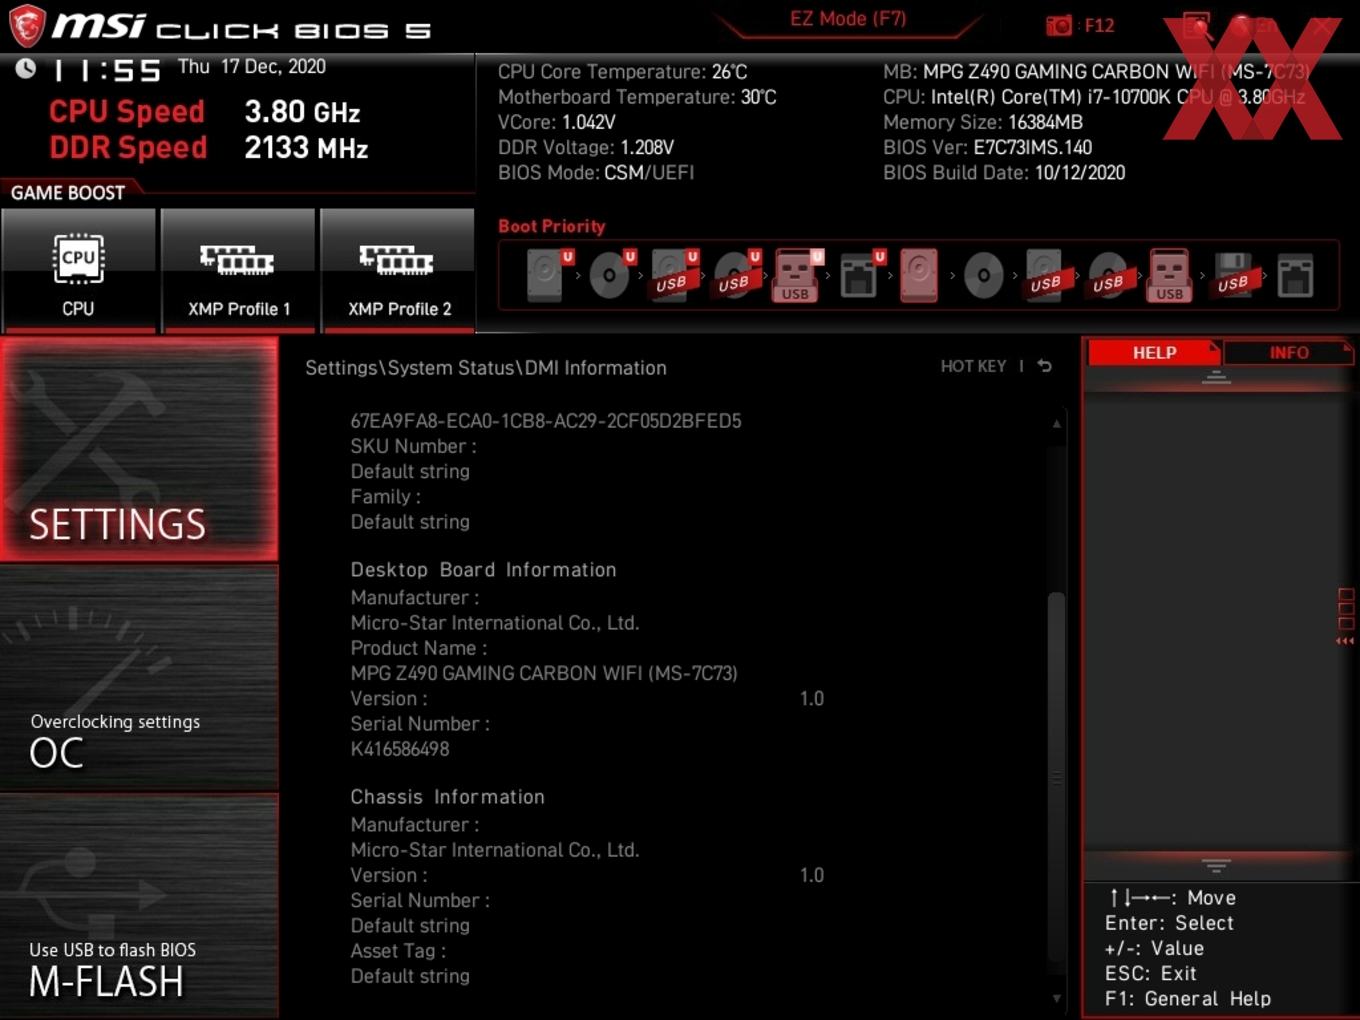Click the MSI dragon shield logo

coord(27,26)
